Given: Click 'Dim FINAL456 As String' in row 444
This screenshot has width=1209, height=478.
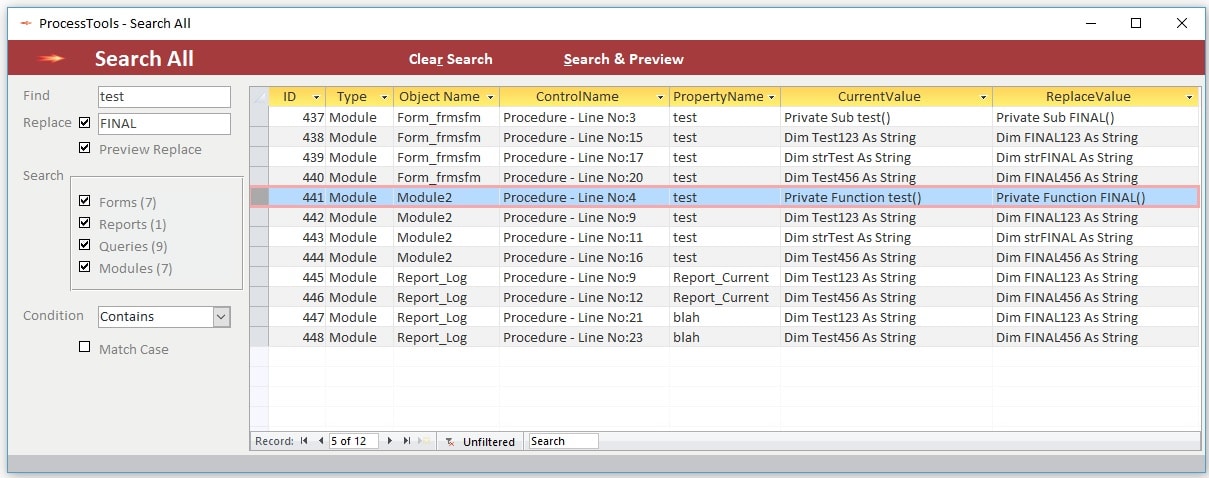Looking at the screenshot, I should tap(1095, 257).
